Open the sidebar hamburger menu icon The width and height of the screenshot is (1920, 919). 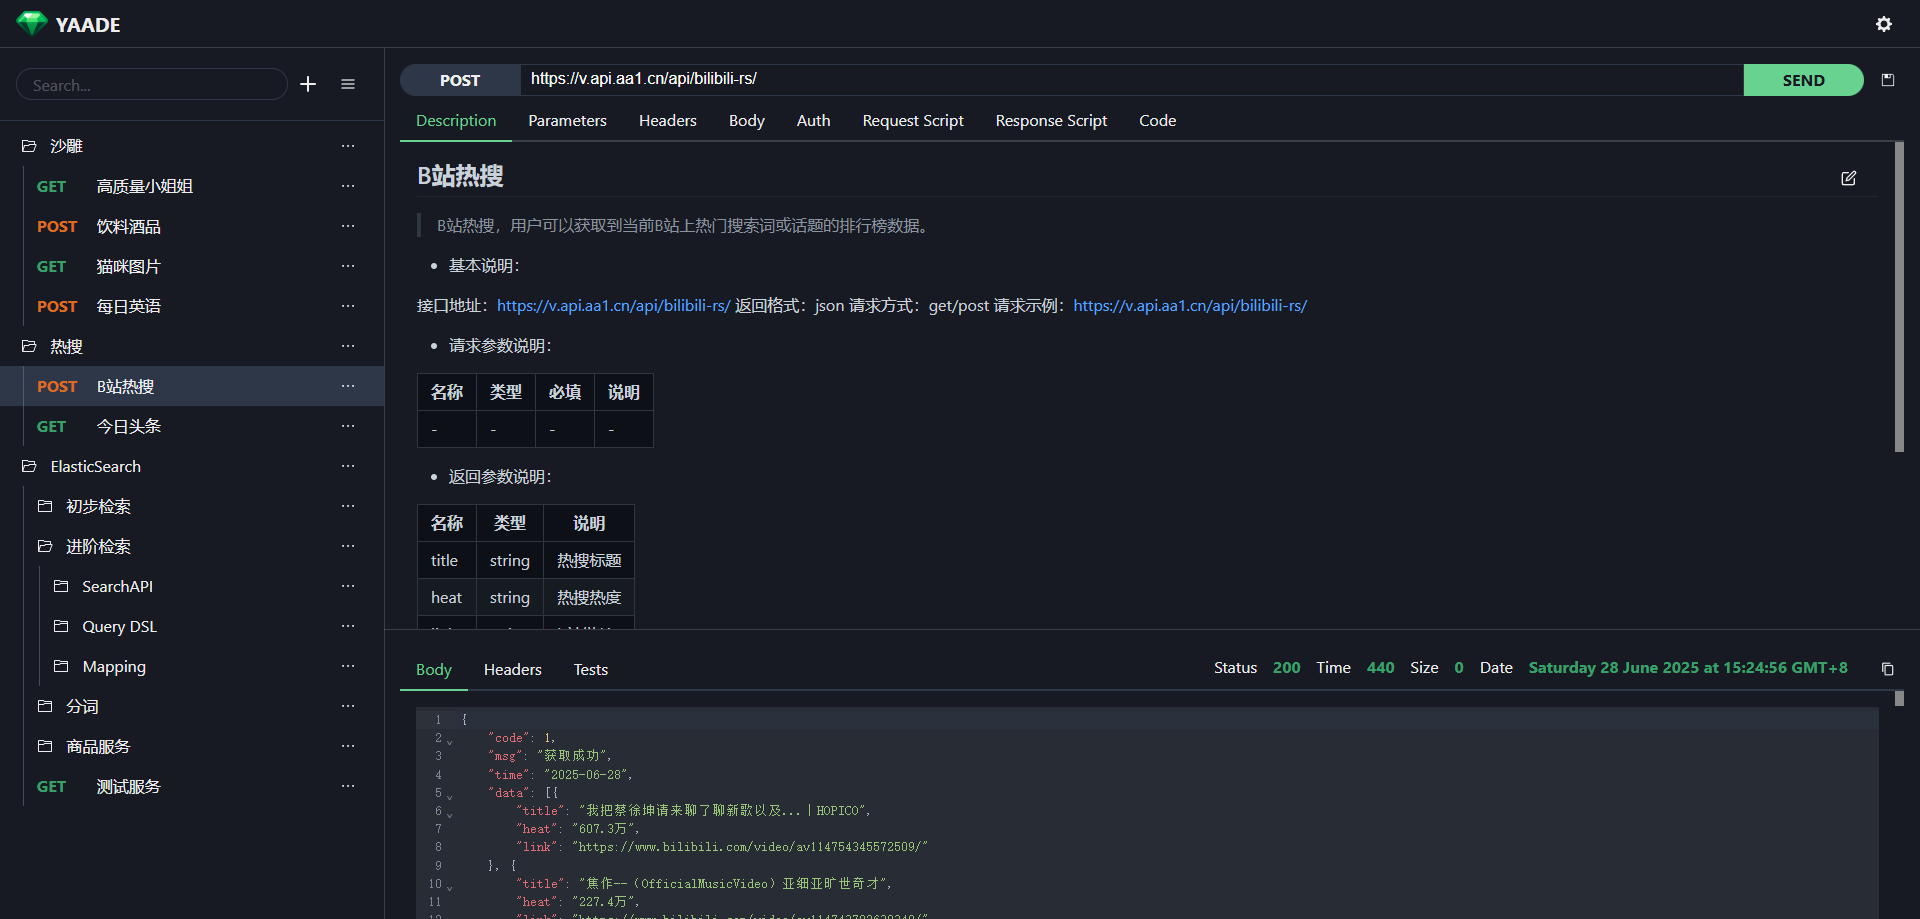coord(348,85)
